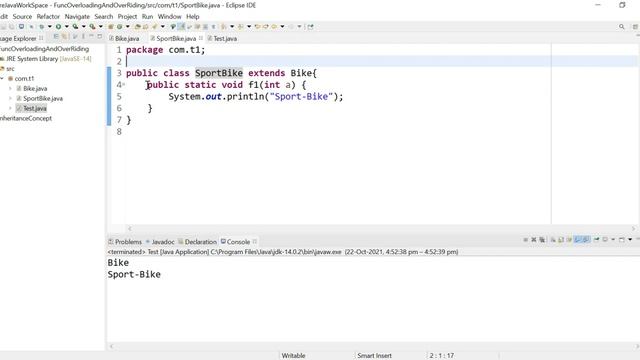Open the External Tools dropdown arrow
This screenshot has height=360, width=640.
[x=100, y=27]
